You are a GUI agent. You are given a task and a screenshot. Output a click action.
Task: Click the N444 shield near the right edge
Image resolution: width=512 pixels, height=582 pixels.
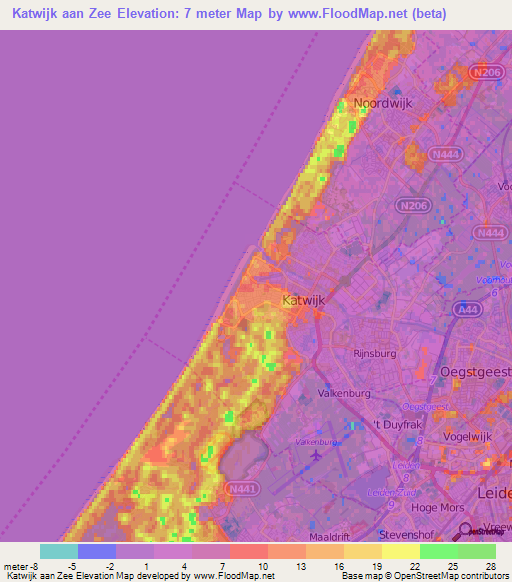click(490, 233)
